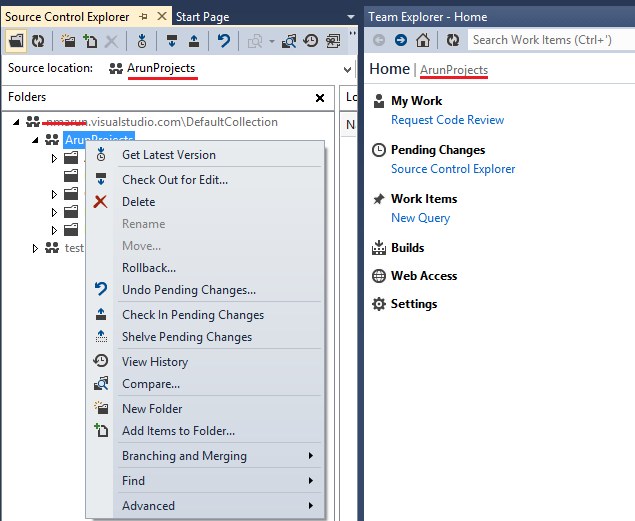Click the View History toolbar icon
The width and height of the screenshot is (635, 521).
coord(311,41)
